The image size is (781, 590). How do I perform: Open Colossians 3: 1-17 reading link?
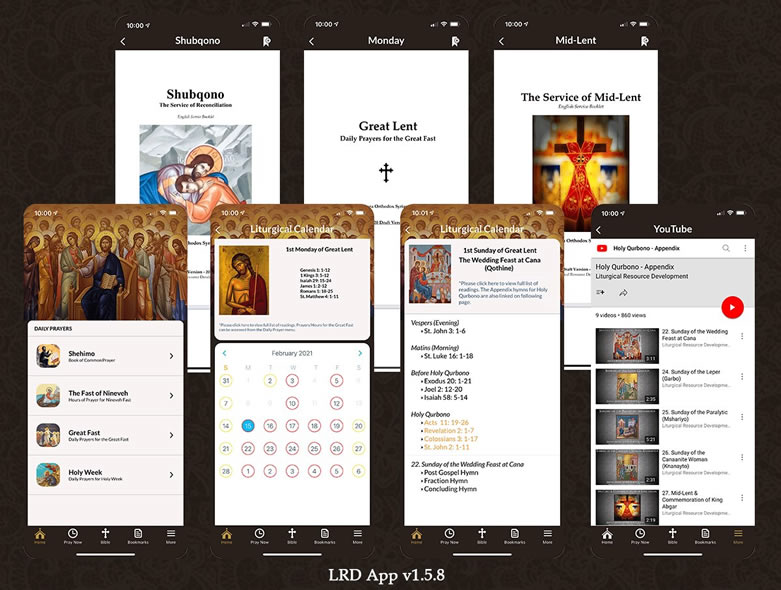pyautogui.click(x=451, y=439)
